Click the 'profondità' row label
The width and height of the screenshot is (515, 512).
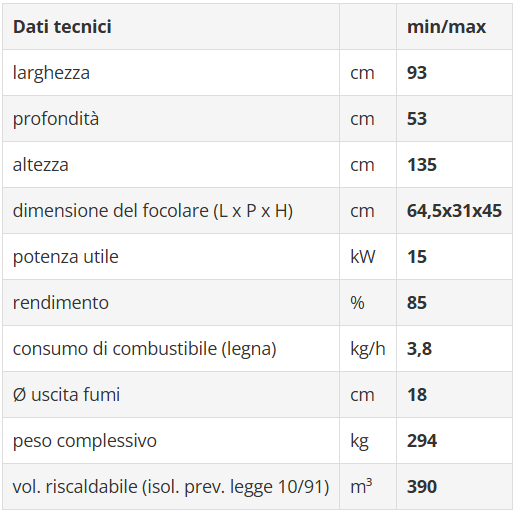(x=56, y=119)
